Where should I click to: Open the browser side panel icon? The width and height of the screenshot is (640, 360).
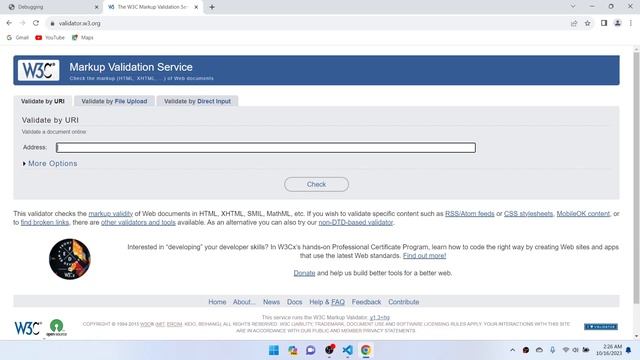pos(604,23)
